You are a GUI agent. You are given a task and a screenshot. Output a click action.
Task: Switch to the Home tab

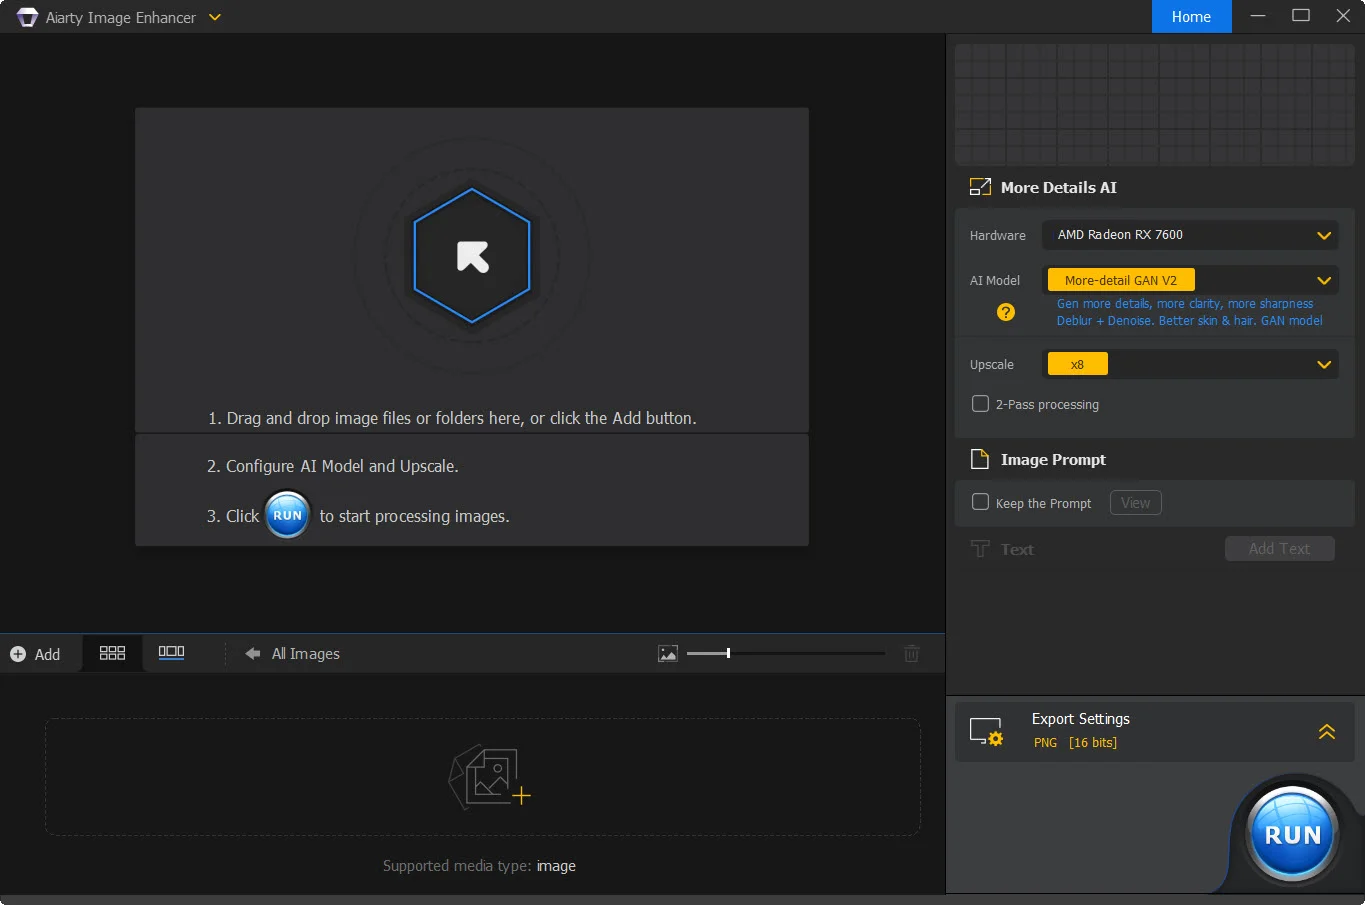point(1191,16)
